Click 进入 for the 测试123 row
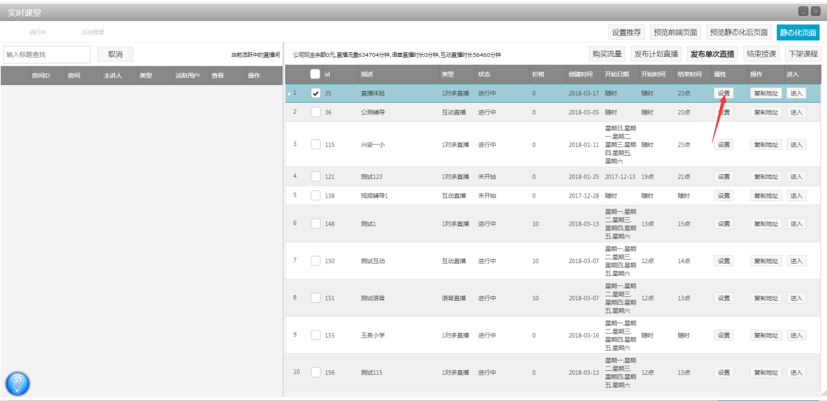 tap(796, 177)
